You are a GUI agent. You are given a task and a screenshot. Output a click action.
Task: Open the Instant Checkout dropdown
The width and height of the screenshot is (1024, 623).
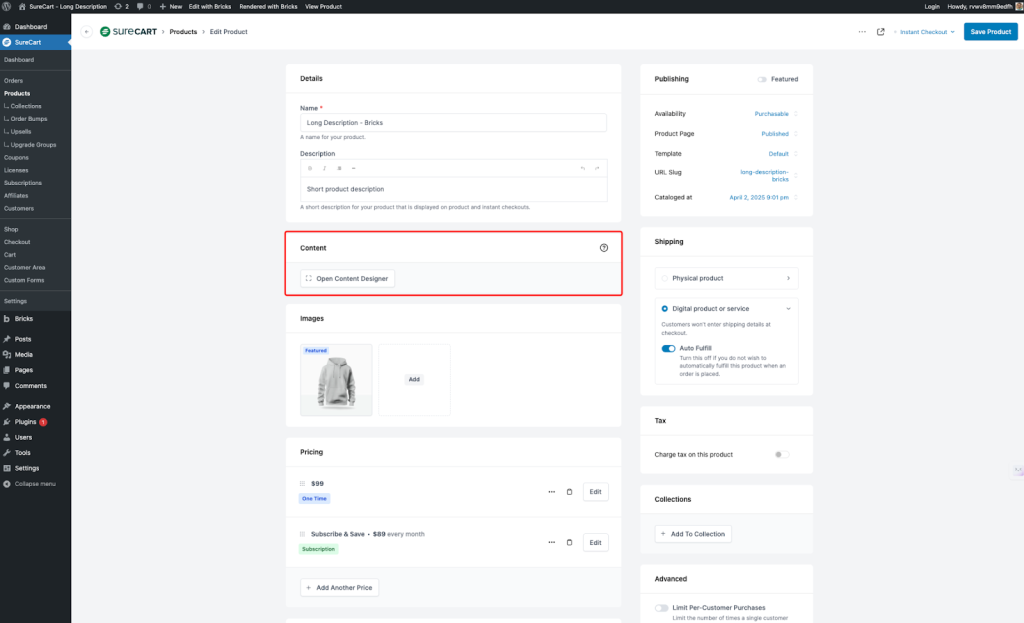[x=927, y=32]
